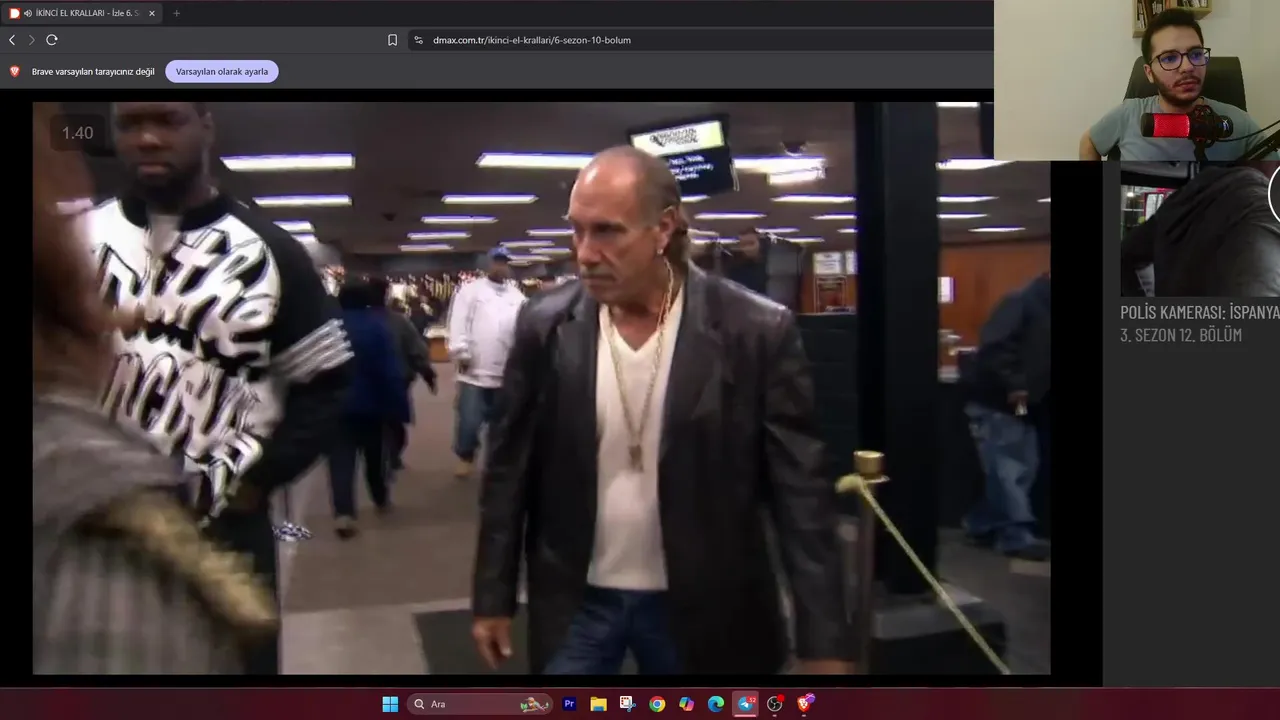Reload the page with the refresh icon
The width and height of the screenshot is (1280, 720).
[x=52, y=40]
